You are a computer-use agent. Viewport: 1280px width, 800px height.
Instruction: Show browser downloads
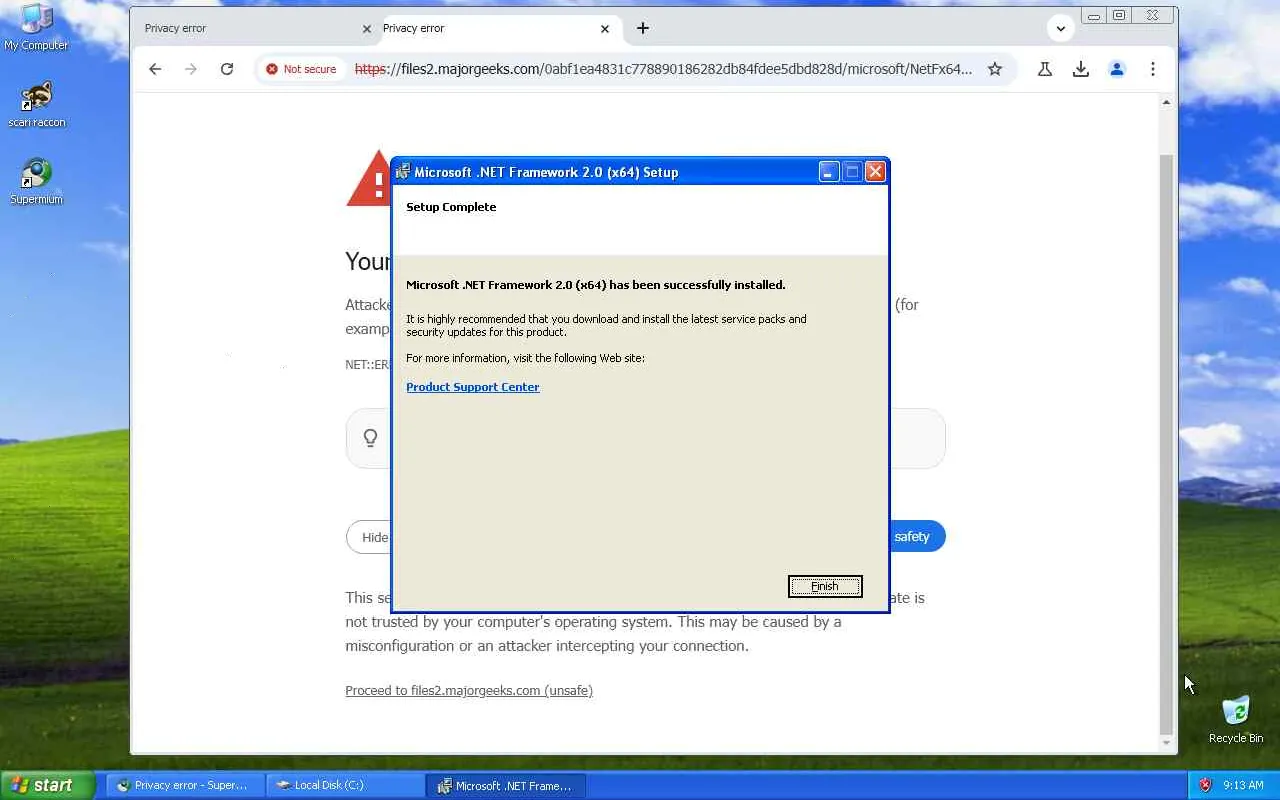tap(1081, 69)
